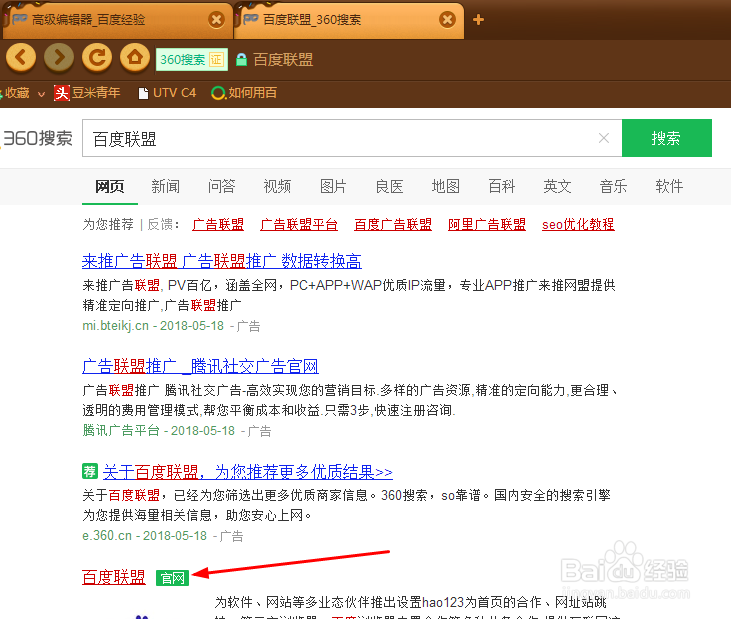
Task: Select the 视频 search tab
Action: coord(277,186)
